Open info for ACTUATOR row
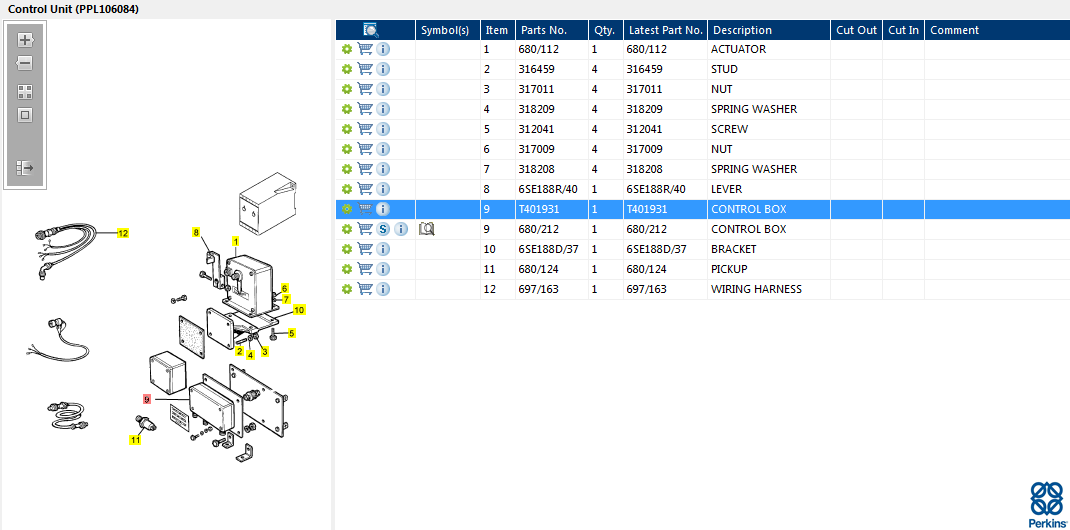Image resolution: width=1070 pixels, height=530 pixels. (x=383, y=49)
